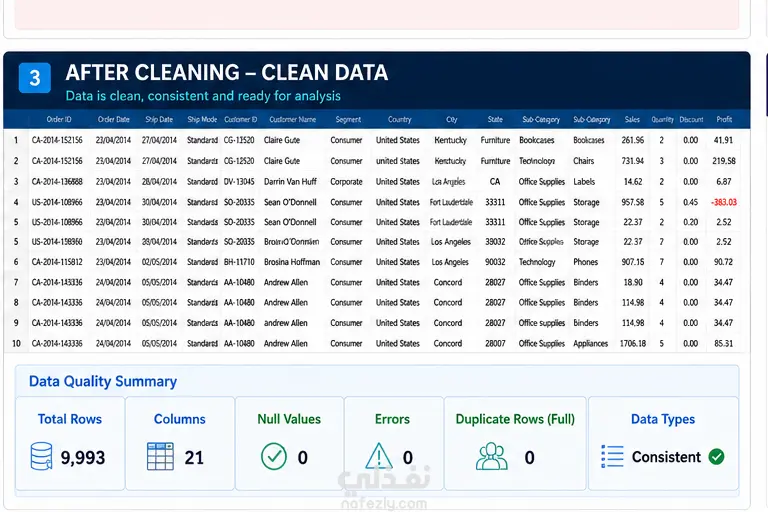Image resolution: width=768 pixels, height=512 pixels.
Task: Click the discount value 0.45
Action: pos(691,202)
